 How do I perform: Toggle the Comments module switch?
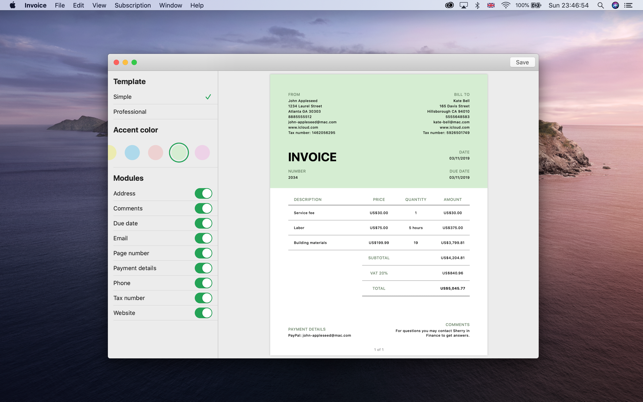203,208
